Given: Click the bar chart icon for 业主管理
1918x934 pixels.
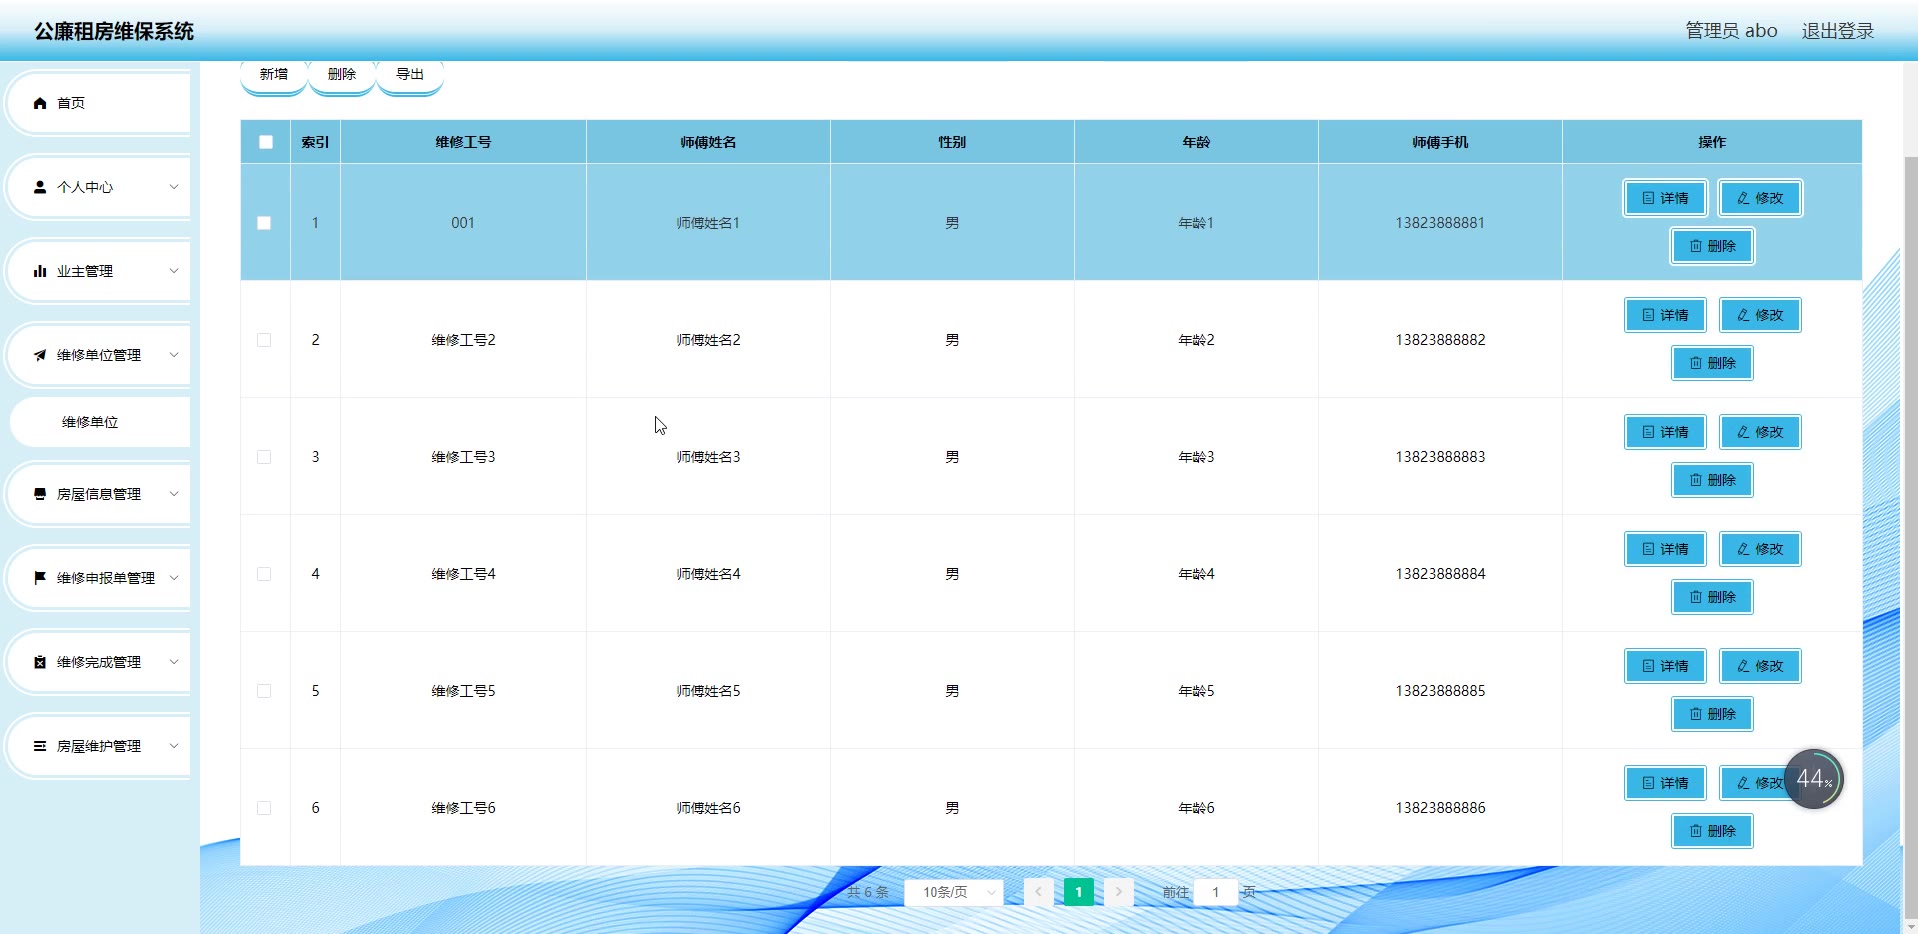Looking at the screenshot, I should coord(40,271).
